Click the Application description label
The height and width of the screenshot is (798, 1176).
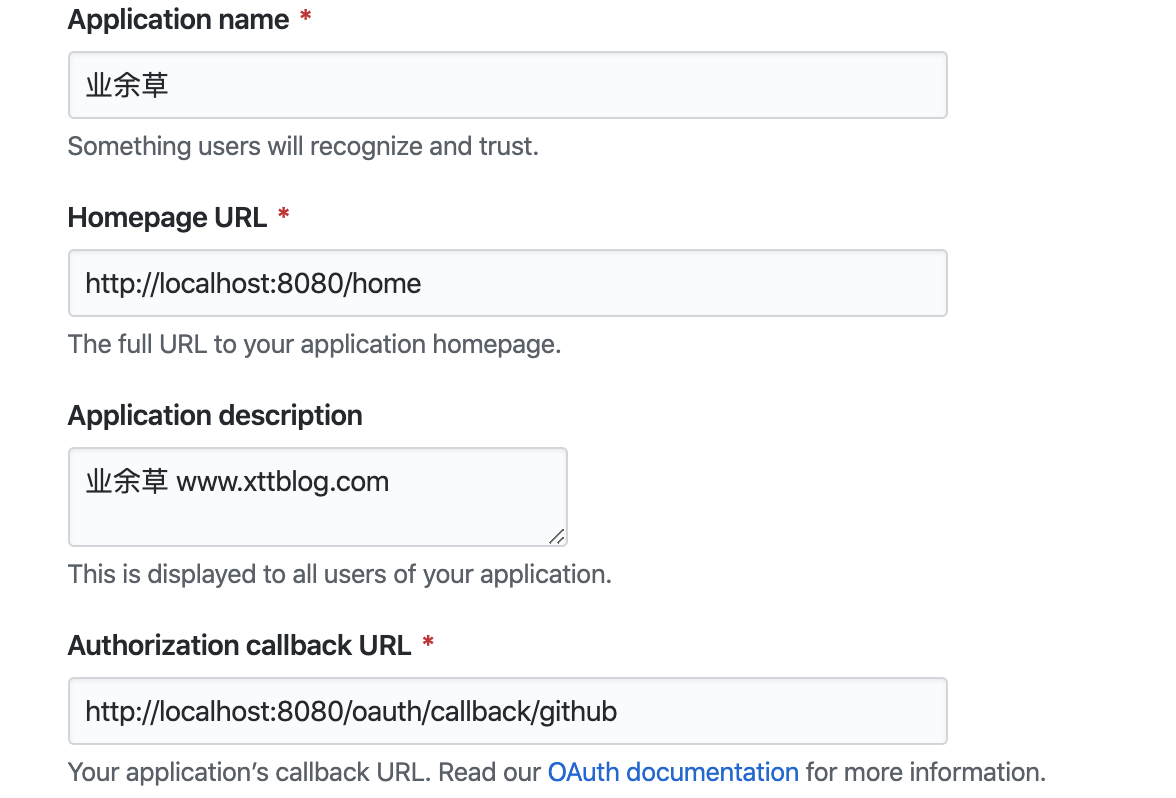pos(215,416)
